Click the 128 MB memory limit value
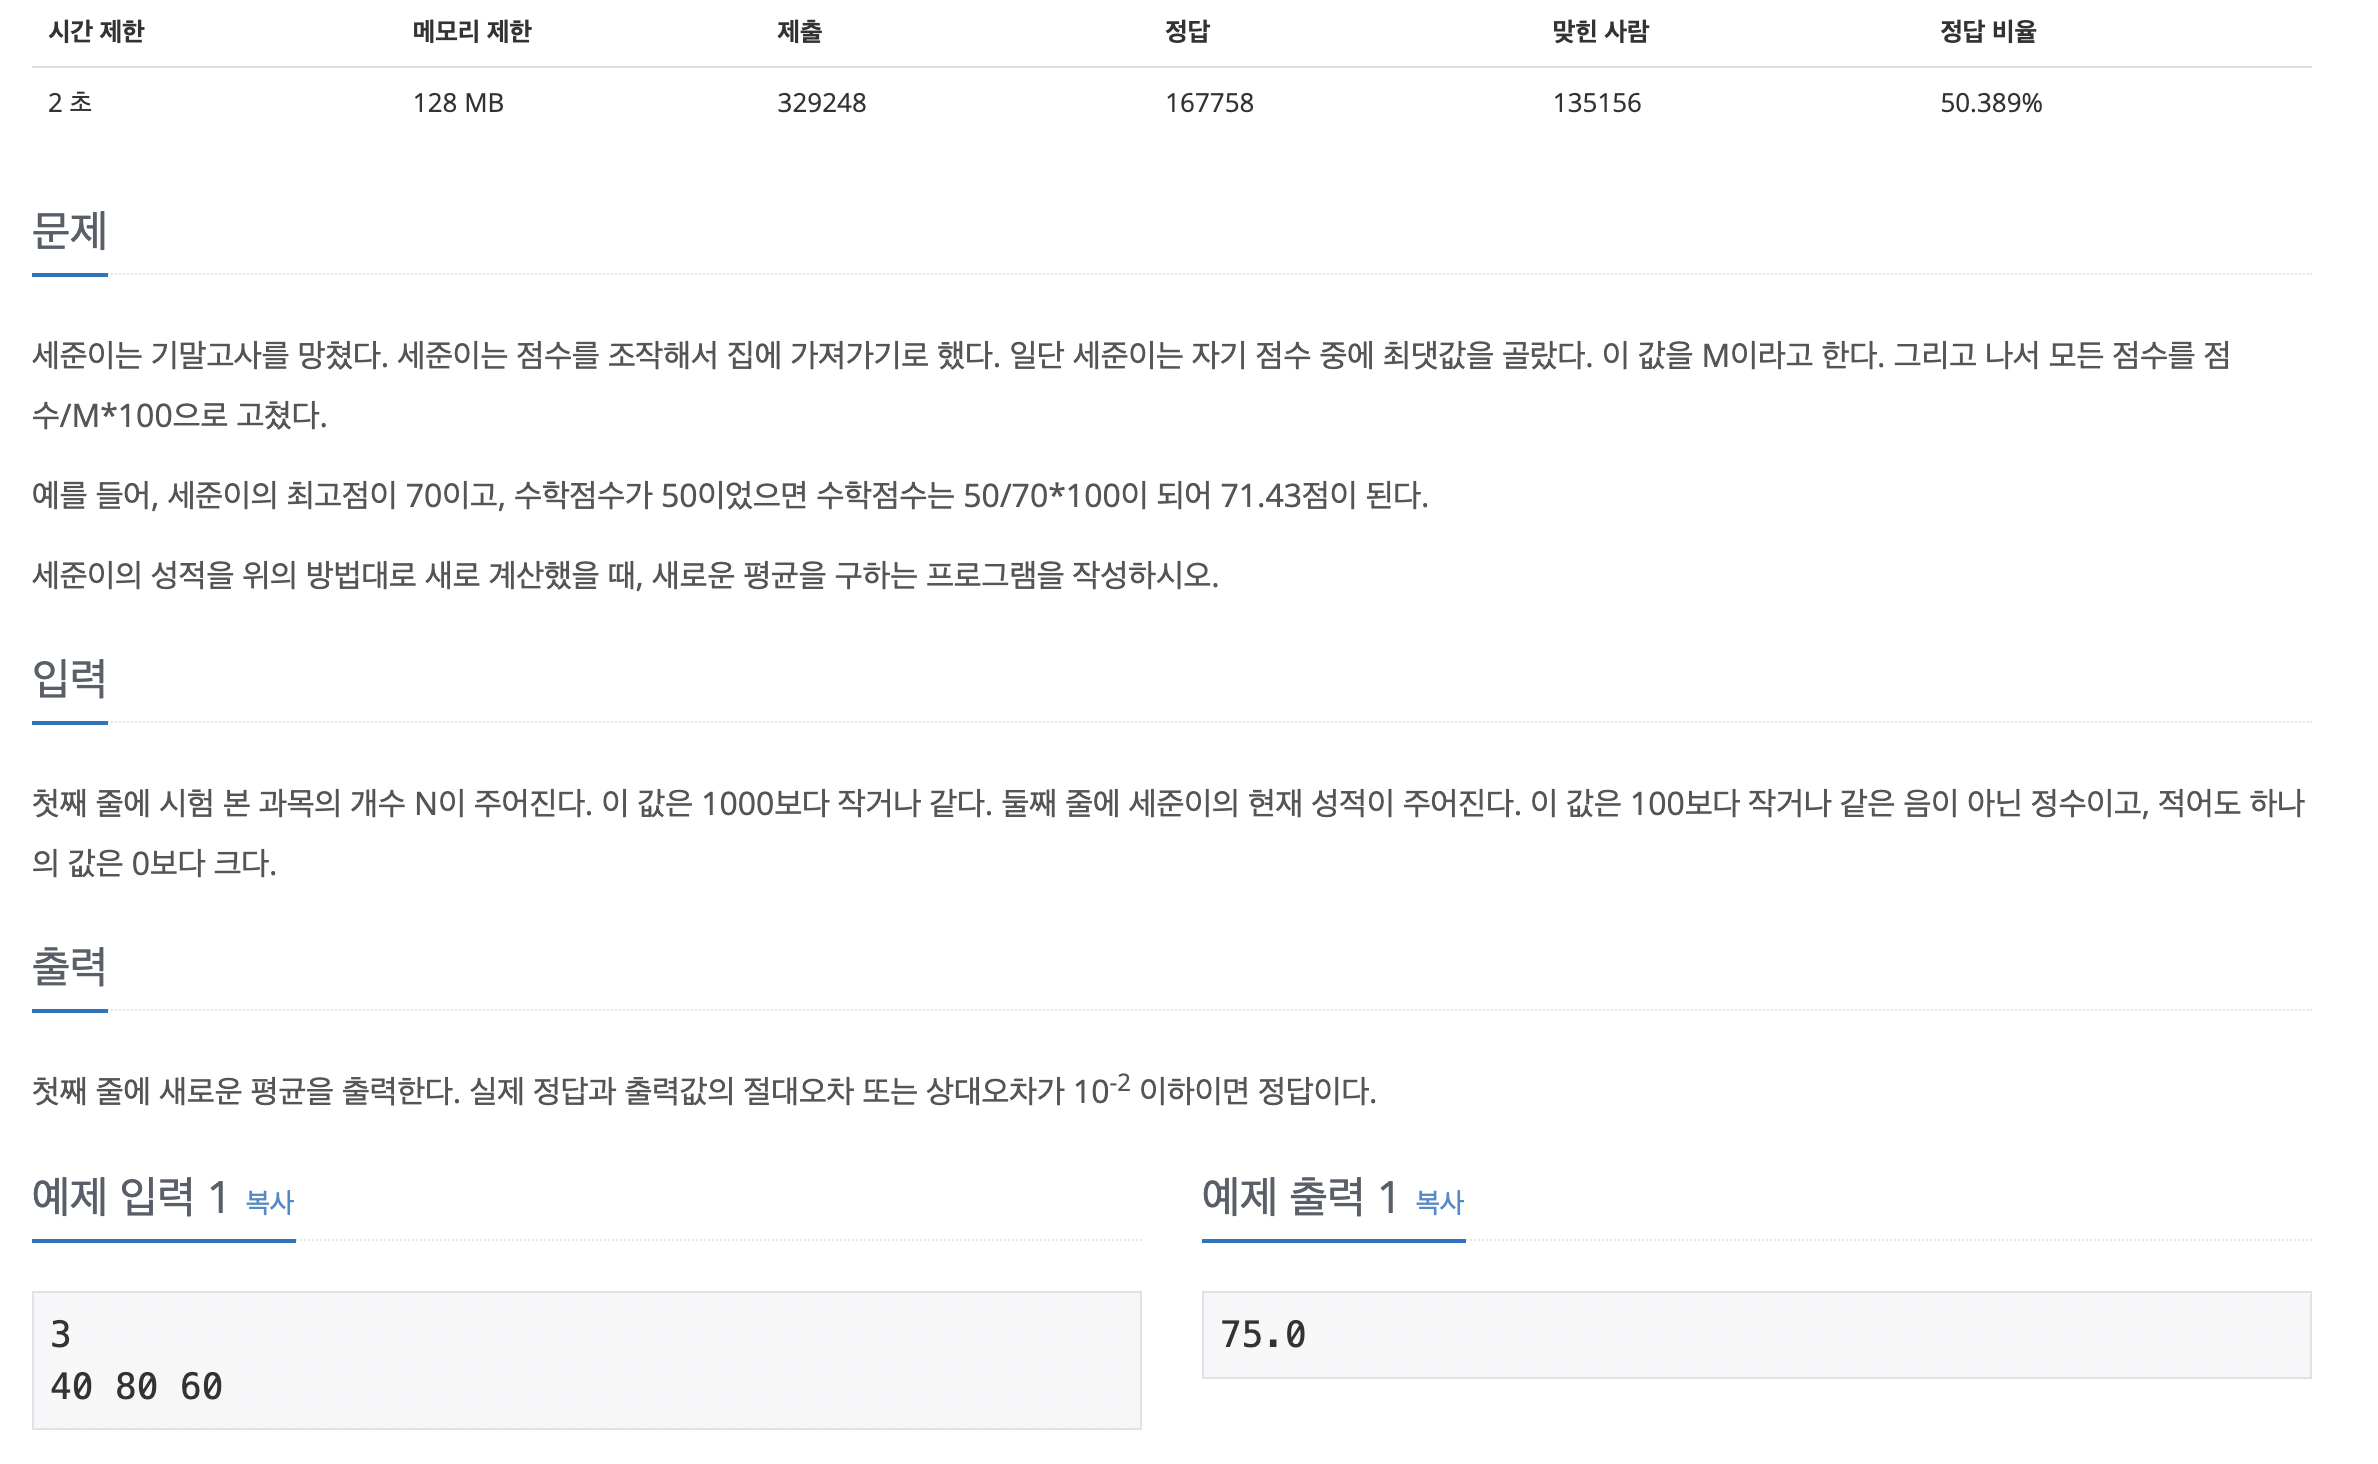2378x1464 pixels. [458, 103]
